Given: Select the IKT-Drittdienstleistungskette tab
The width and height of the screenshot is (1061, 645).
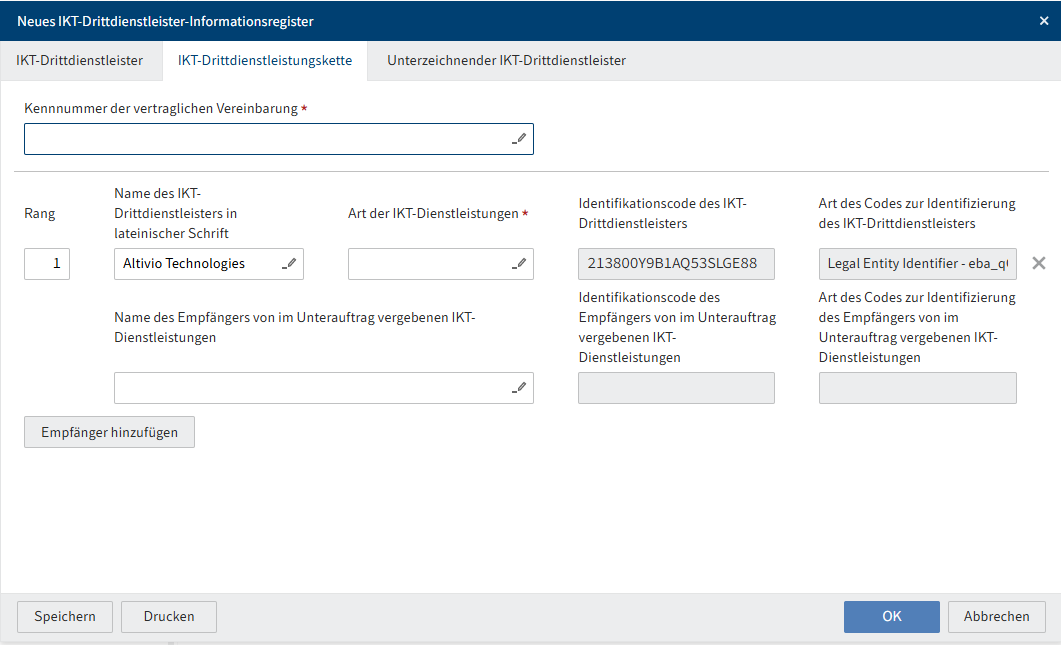Looking at the screenshot, I should (265, 60).
